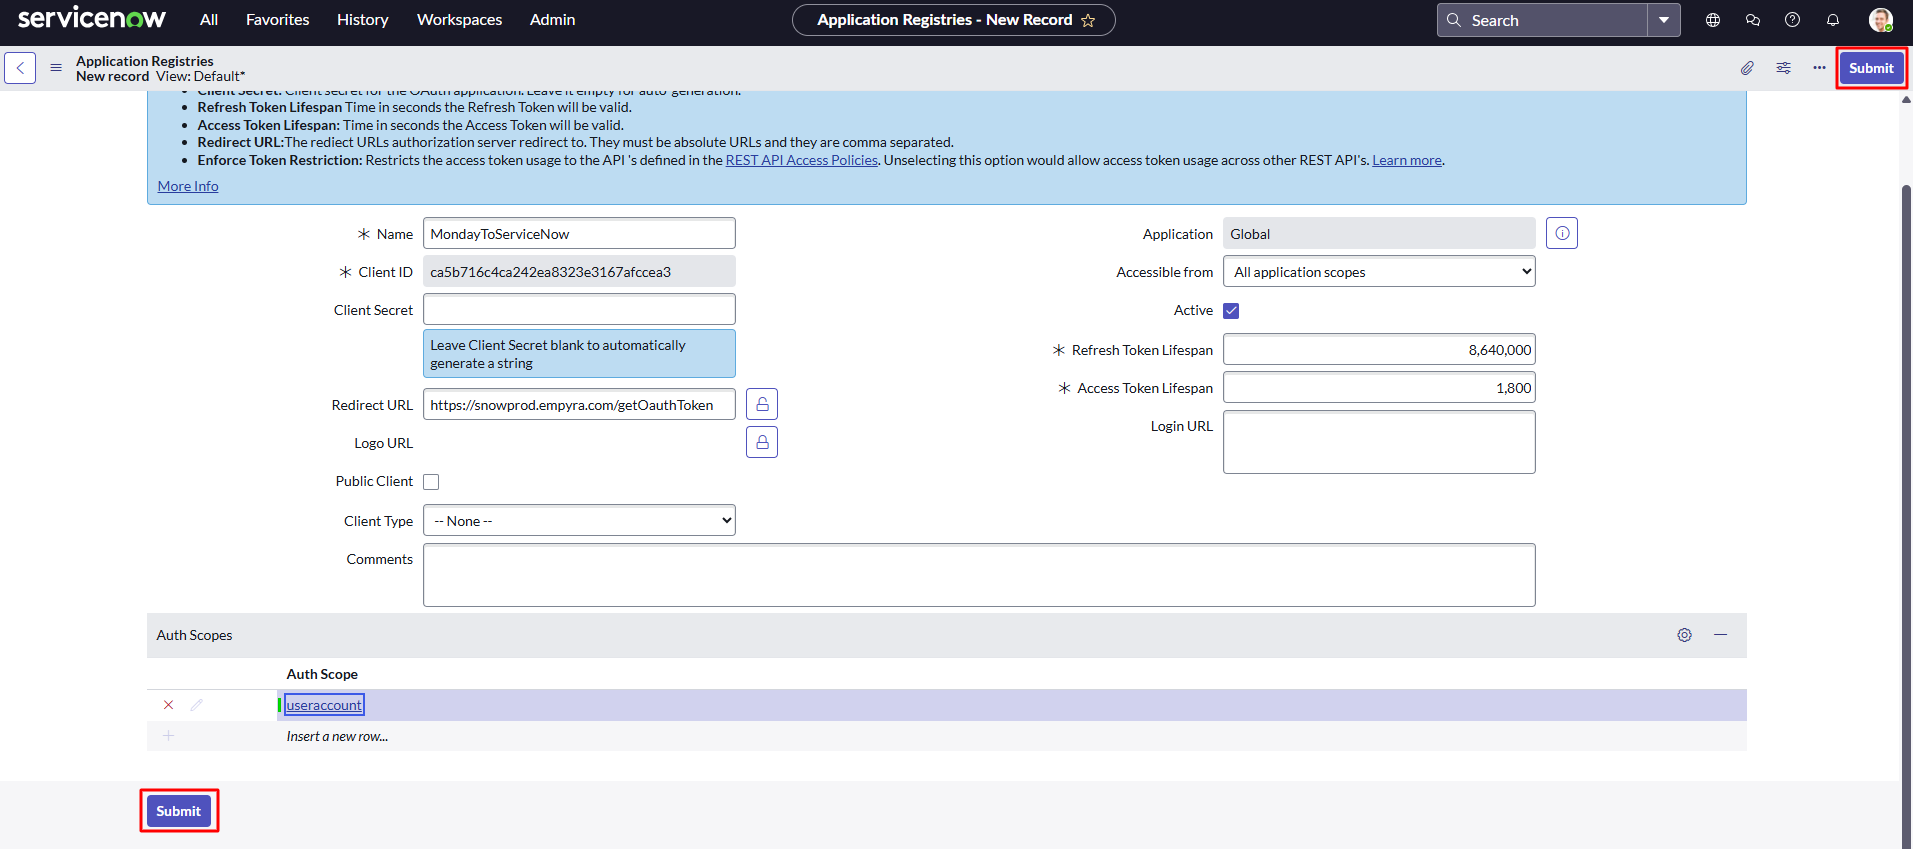Open the Client Type dropdown
The image size is (1913, 849).
click(579, 520)
